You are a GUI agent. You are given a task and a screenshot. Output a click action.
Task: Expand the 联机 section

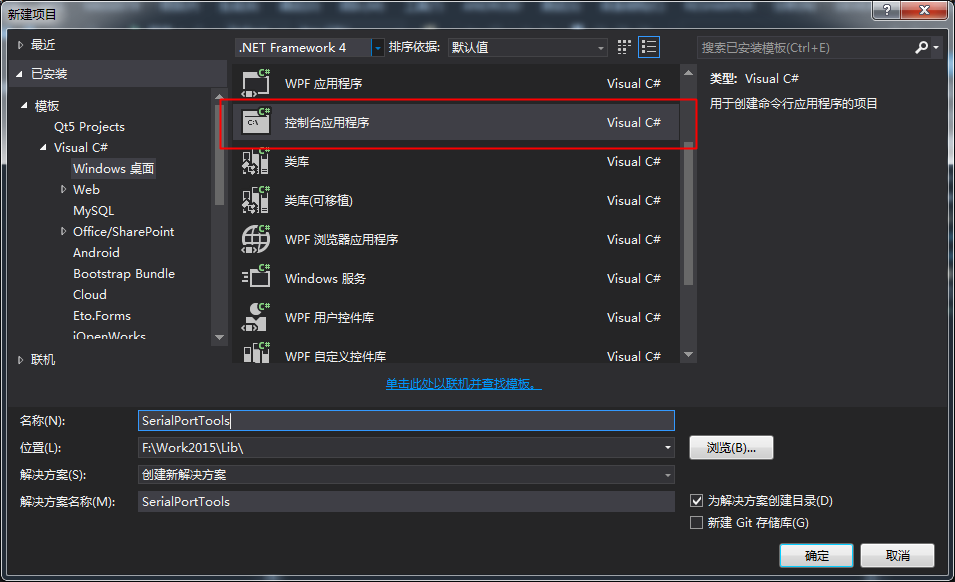[x=22, y=359]
